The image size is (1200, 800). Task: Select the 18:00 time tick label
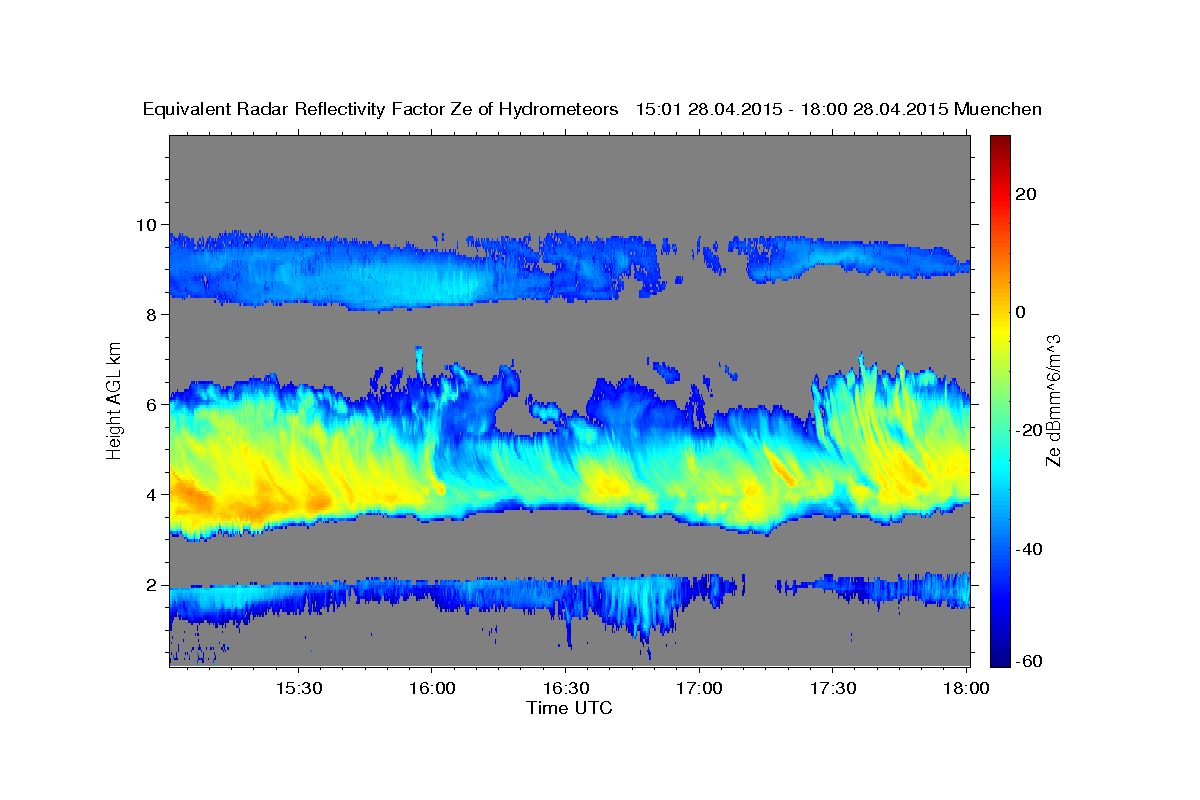tap(965, 688)
